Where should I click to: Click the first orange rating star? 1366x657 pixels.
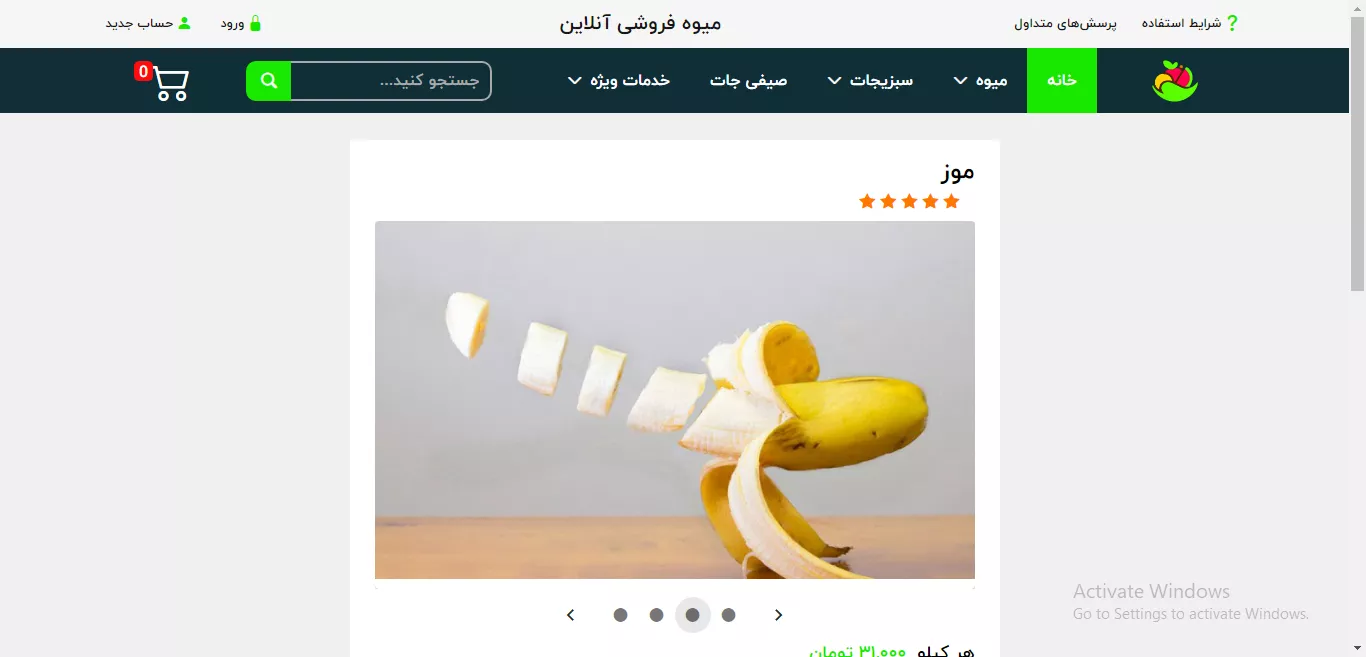coord(951,202)
